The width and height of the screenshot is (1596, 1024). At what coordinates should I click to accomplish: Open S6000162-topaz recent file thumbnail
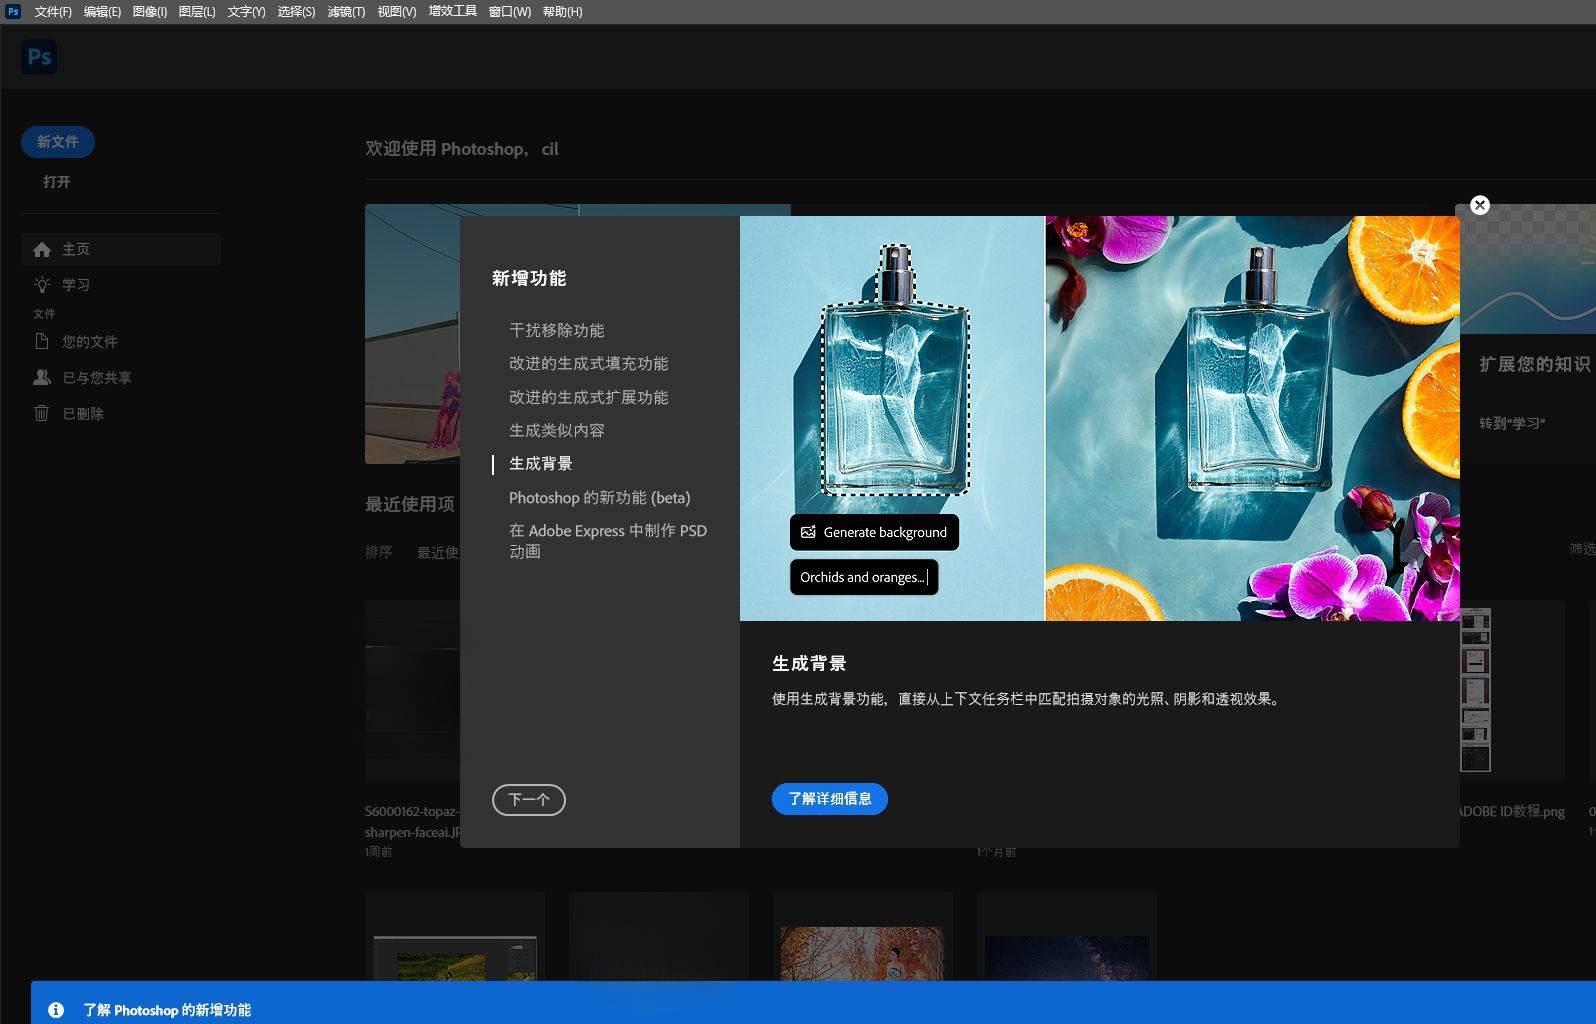[x=412, y=690]
